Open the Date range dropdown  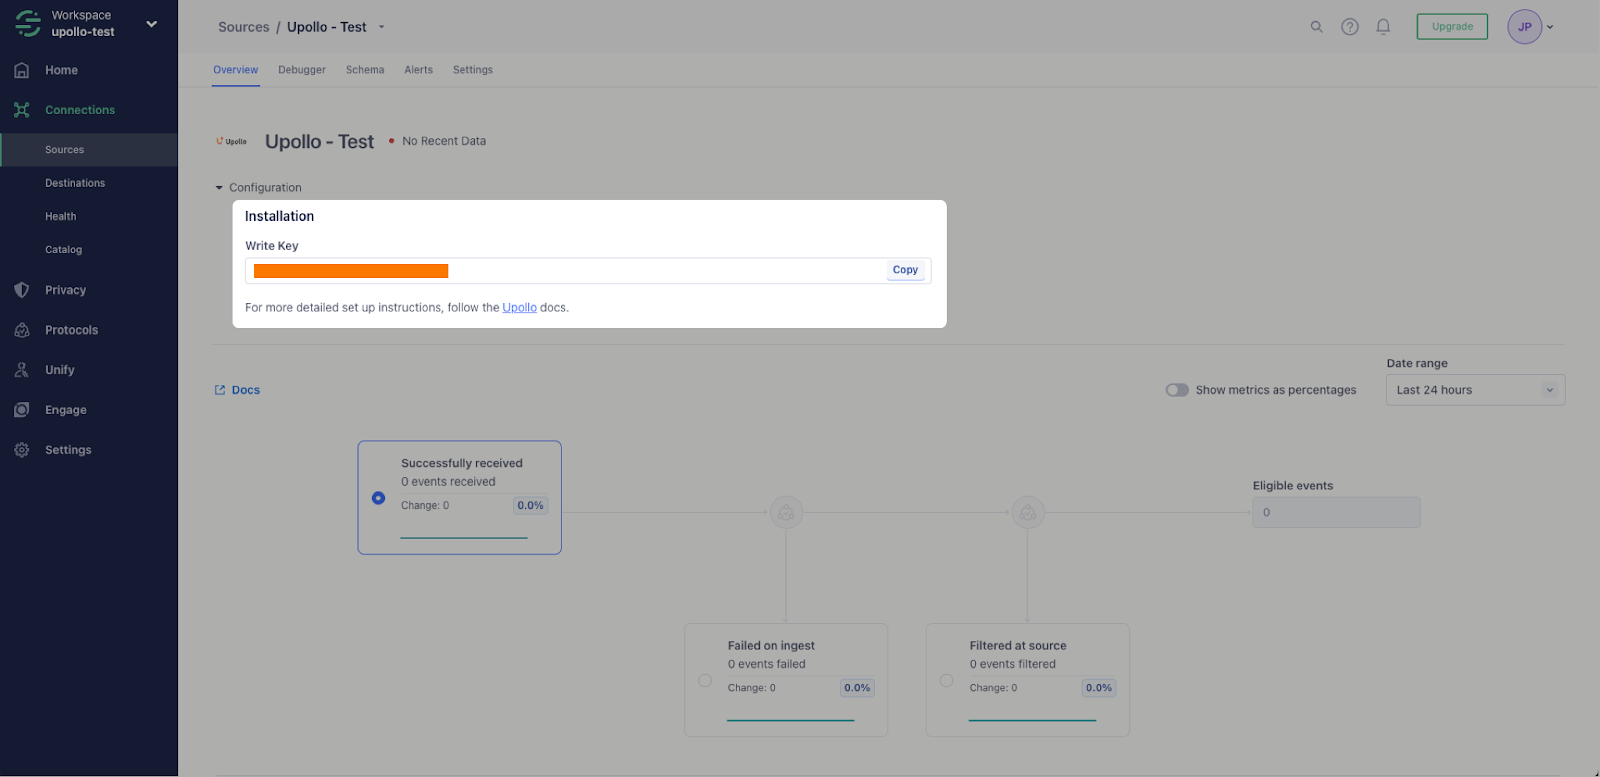pos(1475,390)
